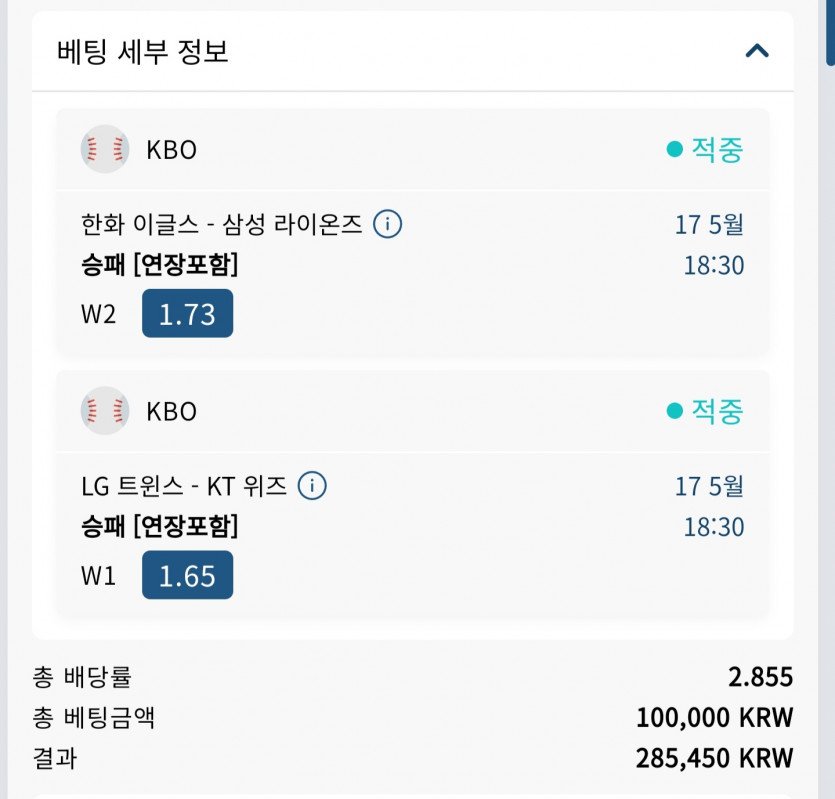Collapse the 베팅 세부 정보 section chevron
Image resolution: width=835 pixels, height=799 pixels.
pos(757,50)
